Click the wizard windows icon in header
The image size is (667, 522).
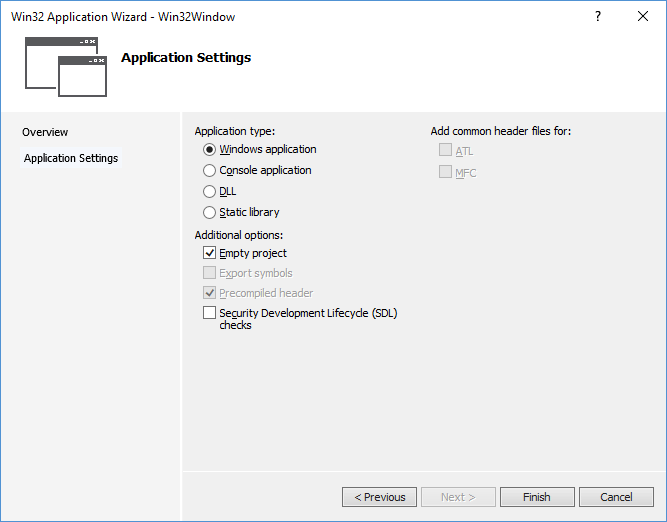65,67
